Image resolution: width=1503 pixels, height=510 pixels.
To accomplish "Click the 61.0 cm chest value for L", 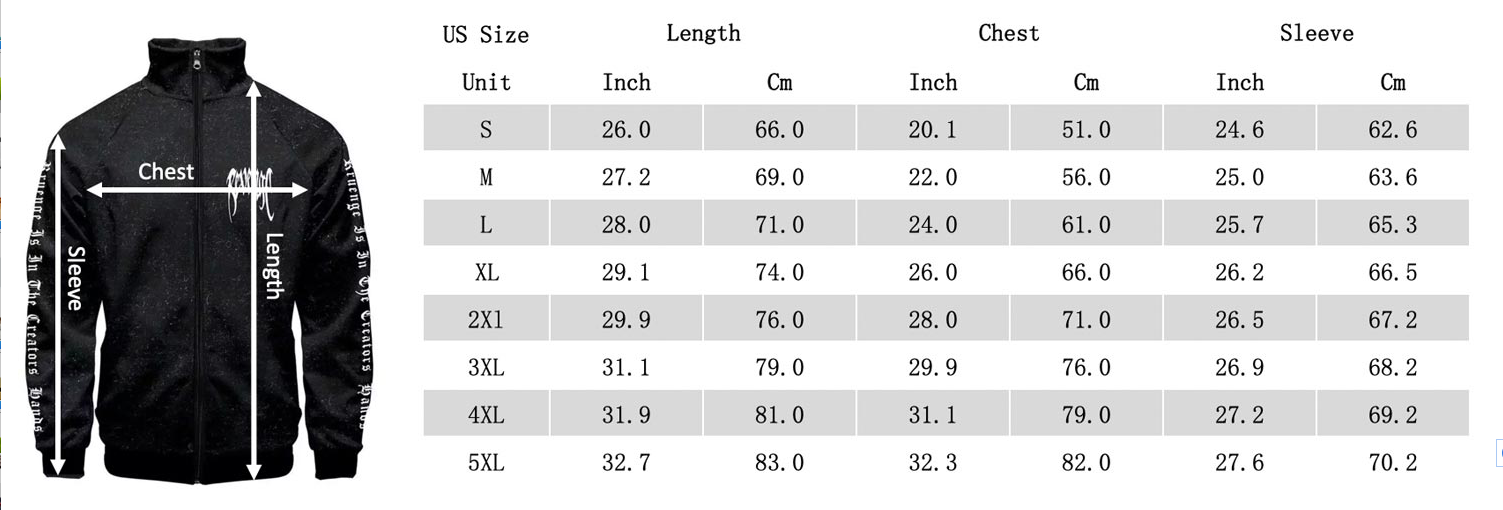I will (1086, 225).
